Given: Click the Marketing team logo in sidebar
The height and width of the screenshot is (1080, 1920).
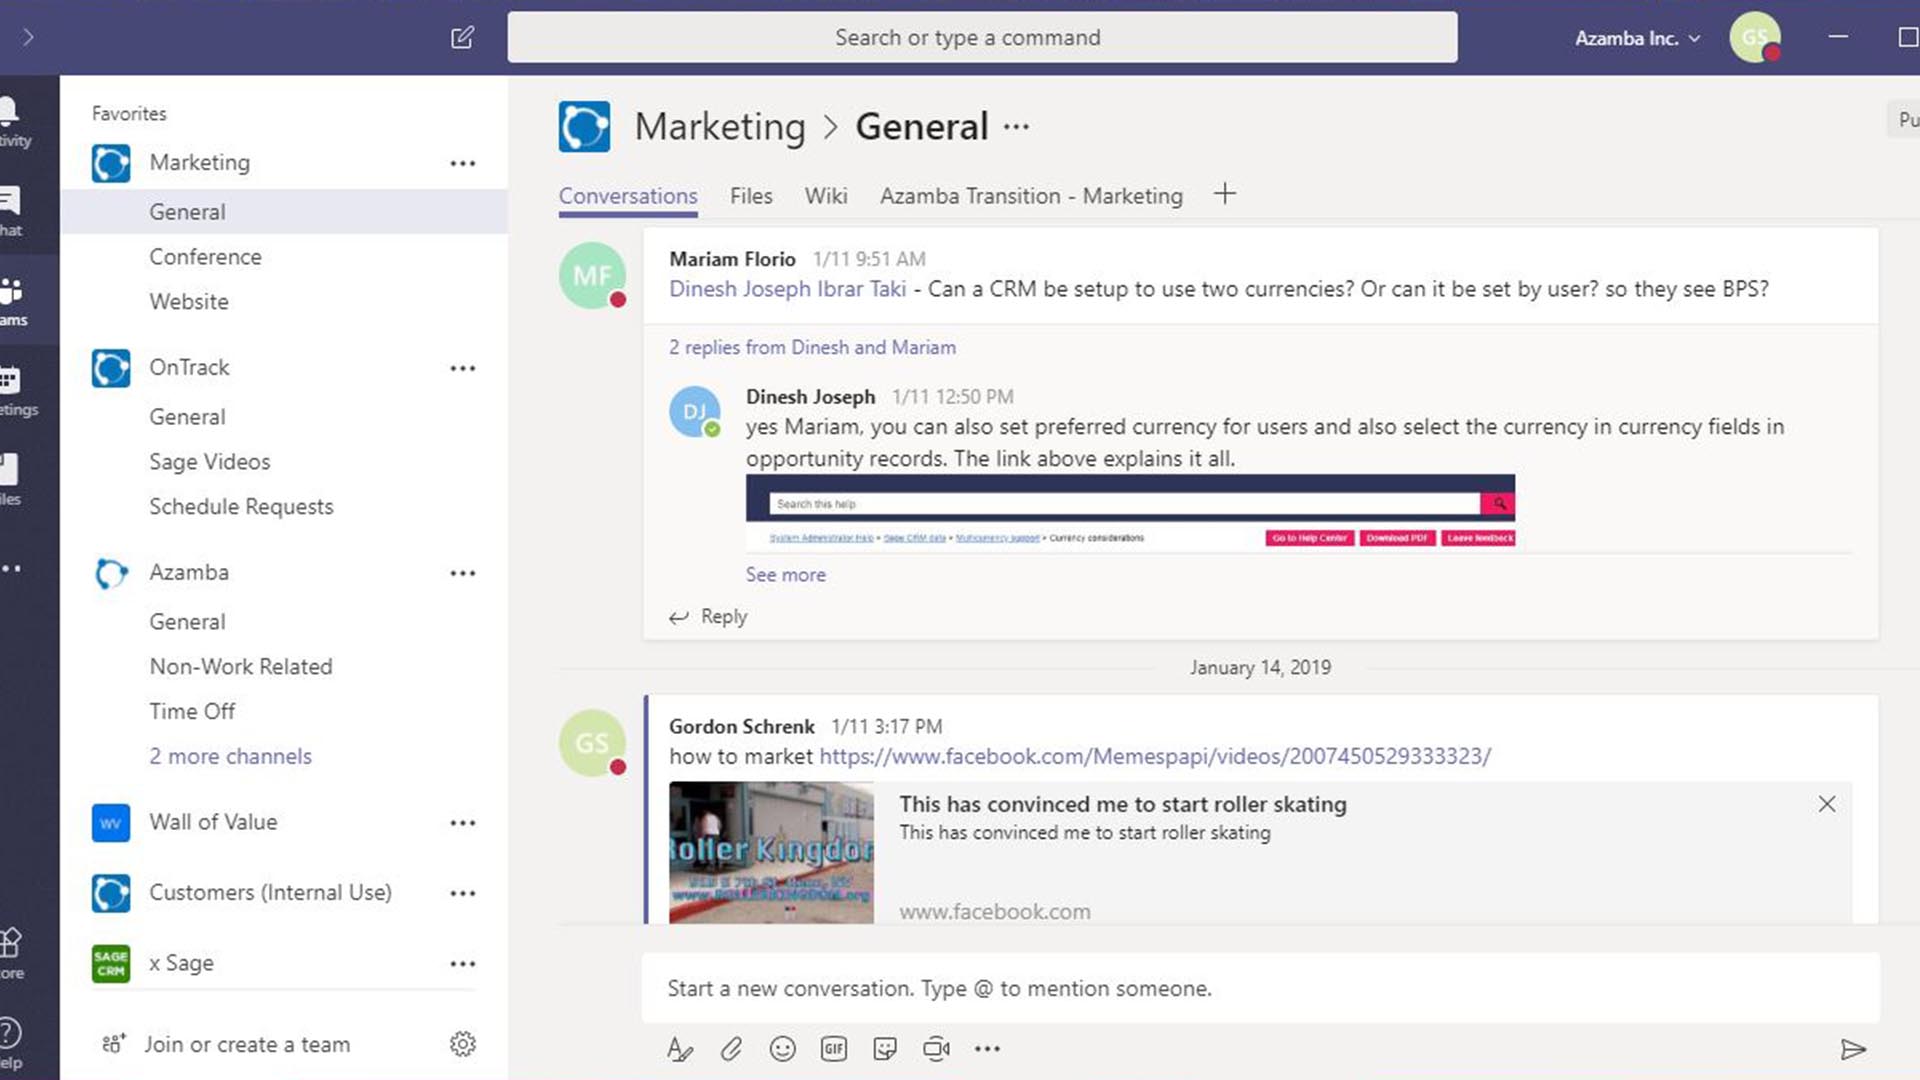Looking at the screenshot, I should click(x=111, y=163).
